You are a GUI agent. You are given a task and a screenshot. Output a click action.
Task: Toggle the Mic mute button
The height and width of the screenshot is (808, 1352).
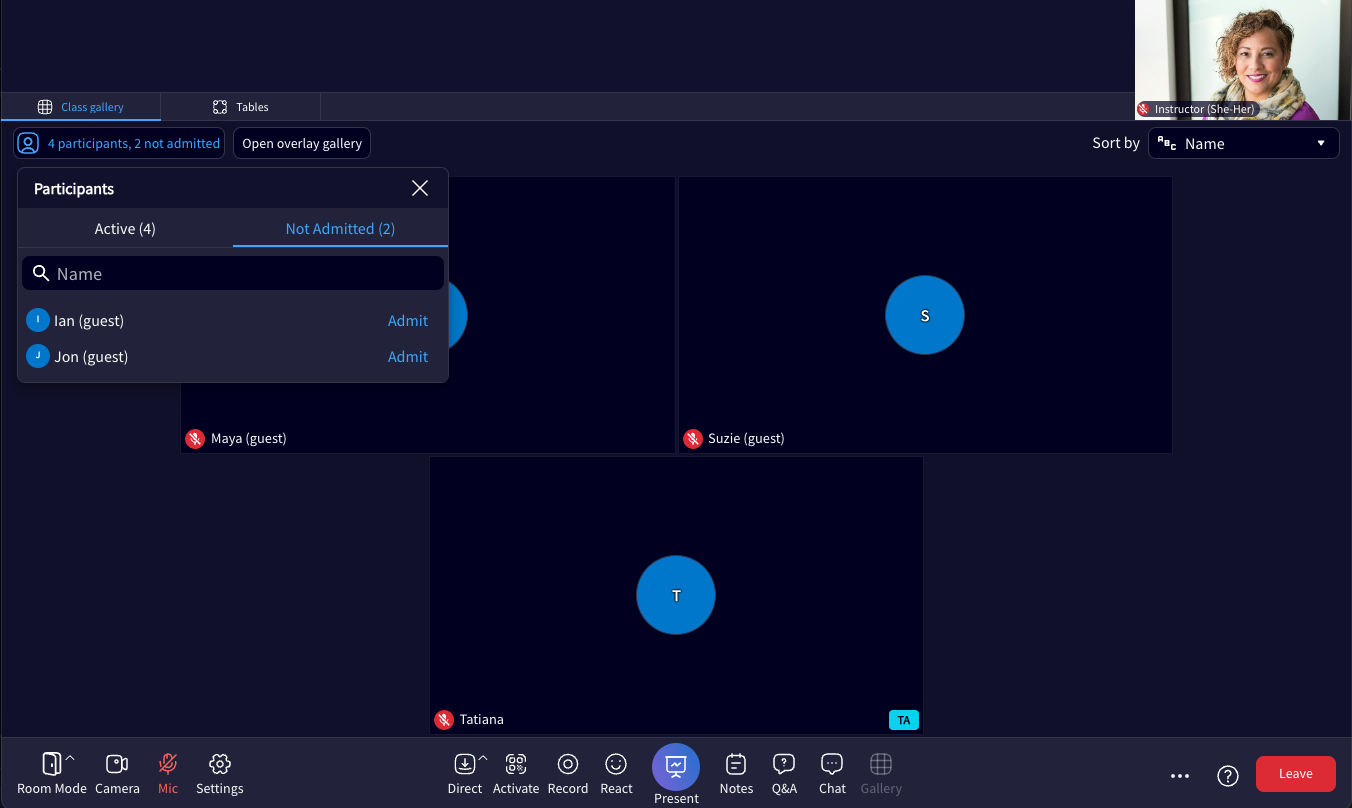coord(168,765)
